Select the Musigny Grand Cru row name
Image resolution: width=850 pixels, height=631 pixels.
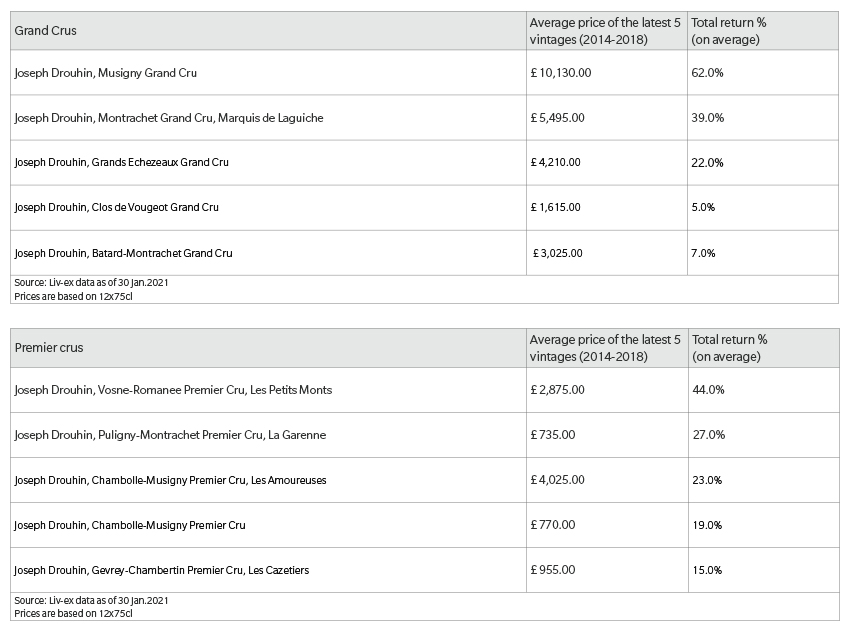click(x=106, y=73)
